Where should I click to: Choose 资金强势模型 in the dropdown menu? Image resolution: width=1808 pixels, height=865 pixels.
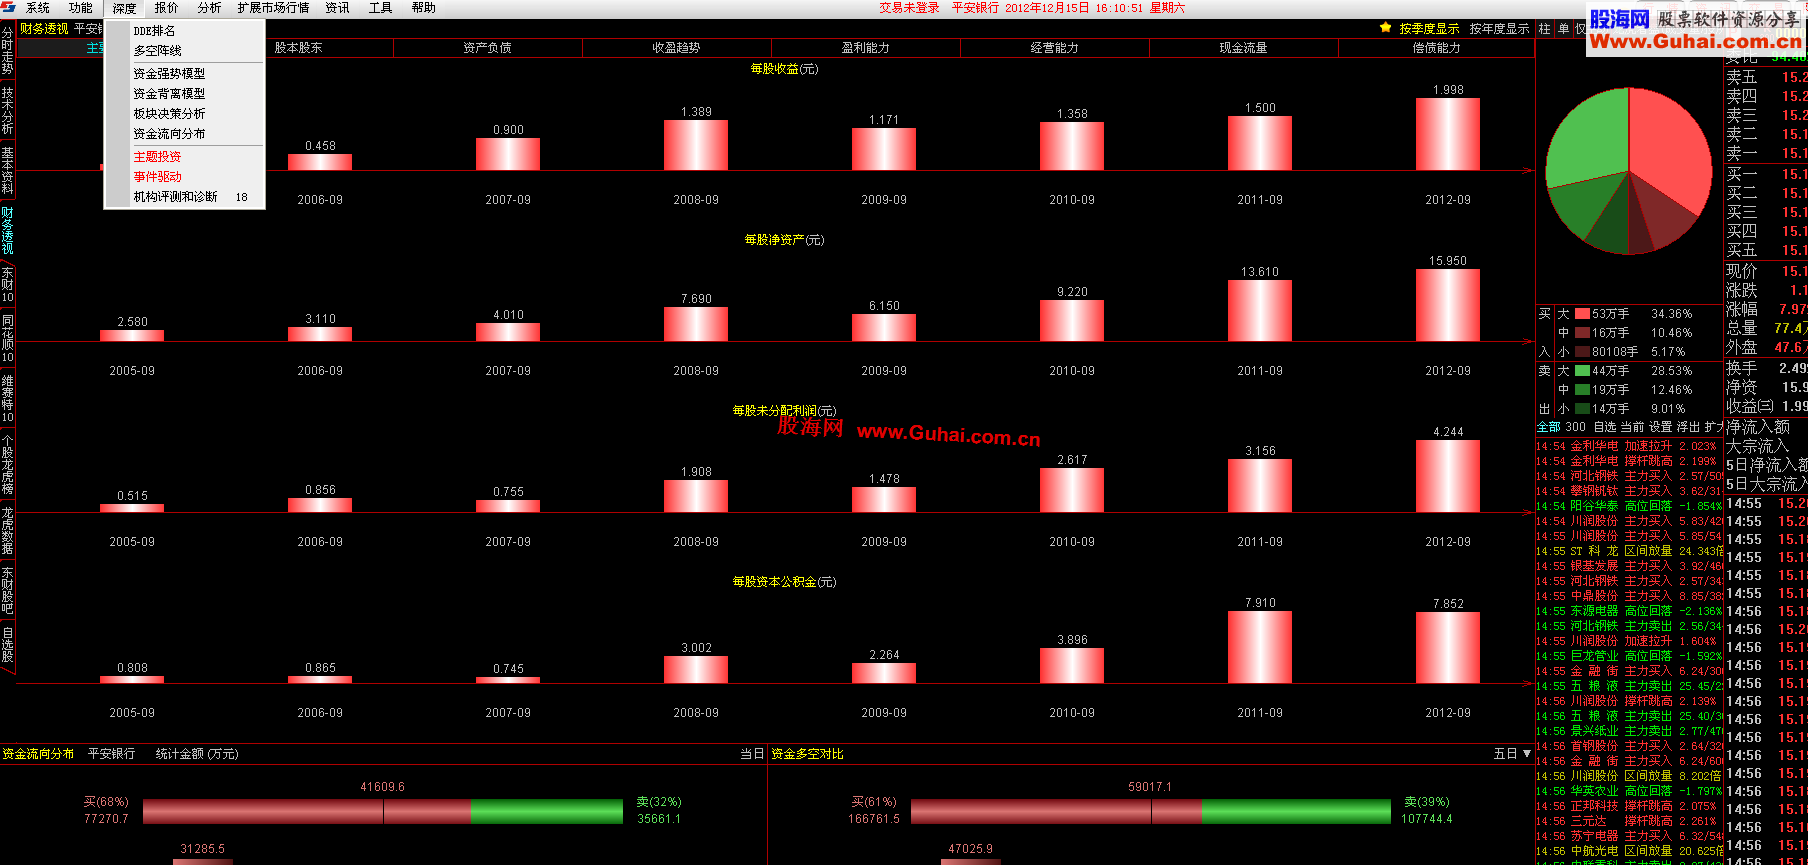pos(185,74)
